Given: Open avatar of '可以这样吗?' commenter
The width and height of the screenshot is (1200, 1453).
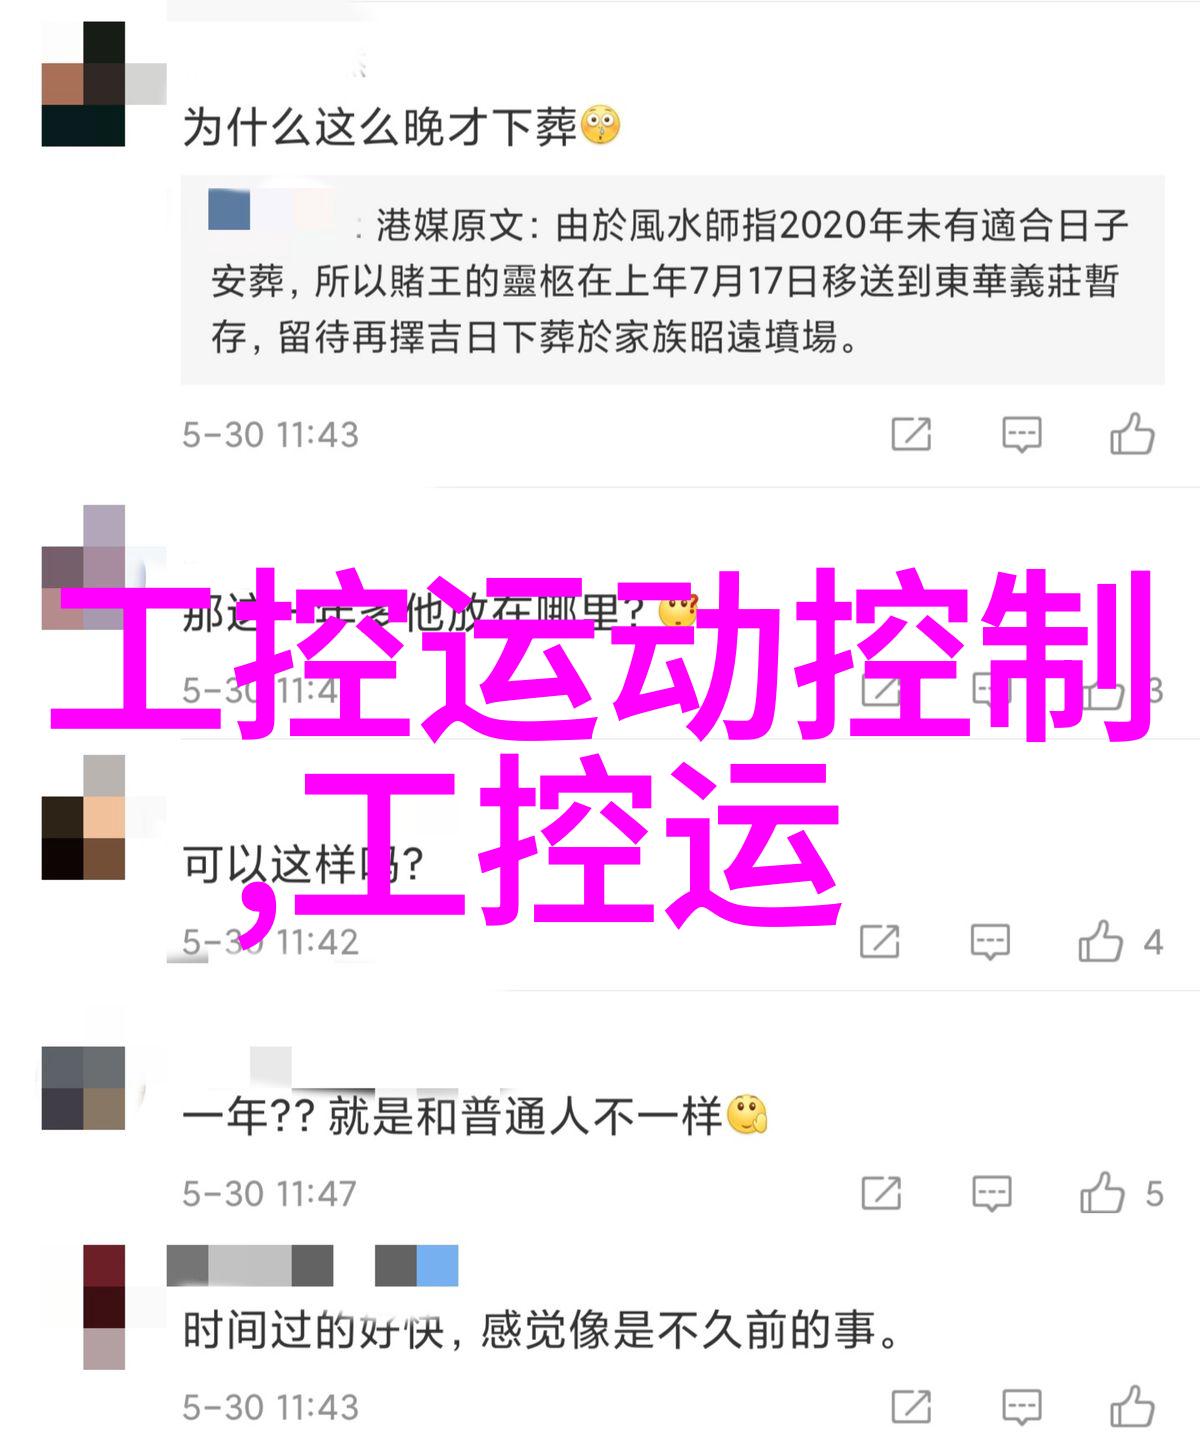Looking at the screenshot, I should coord(84,817).
